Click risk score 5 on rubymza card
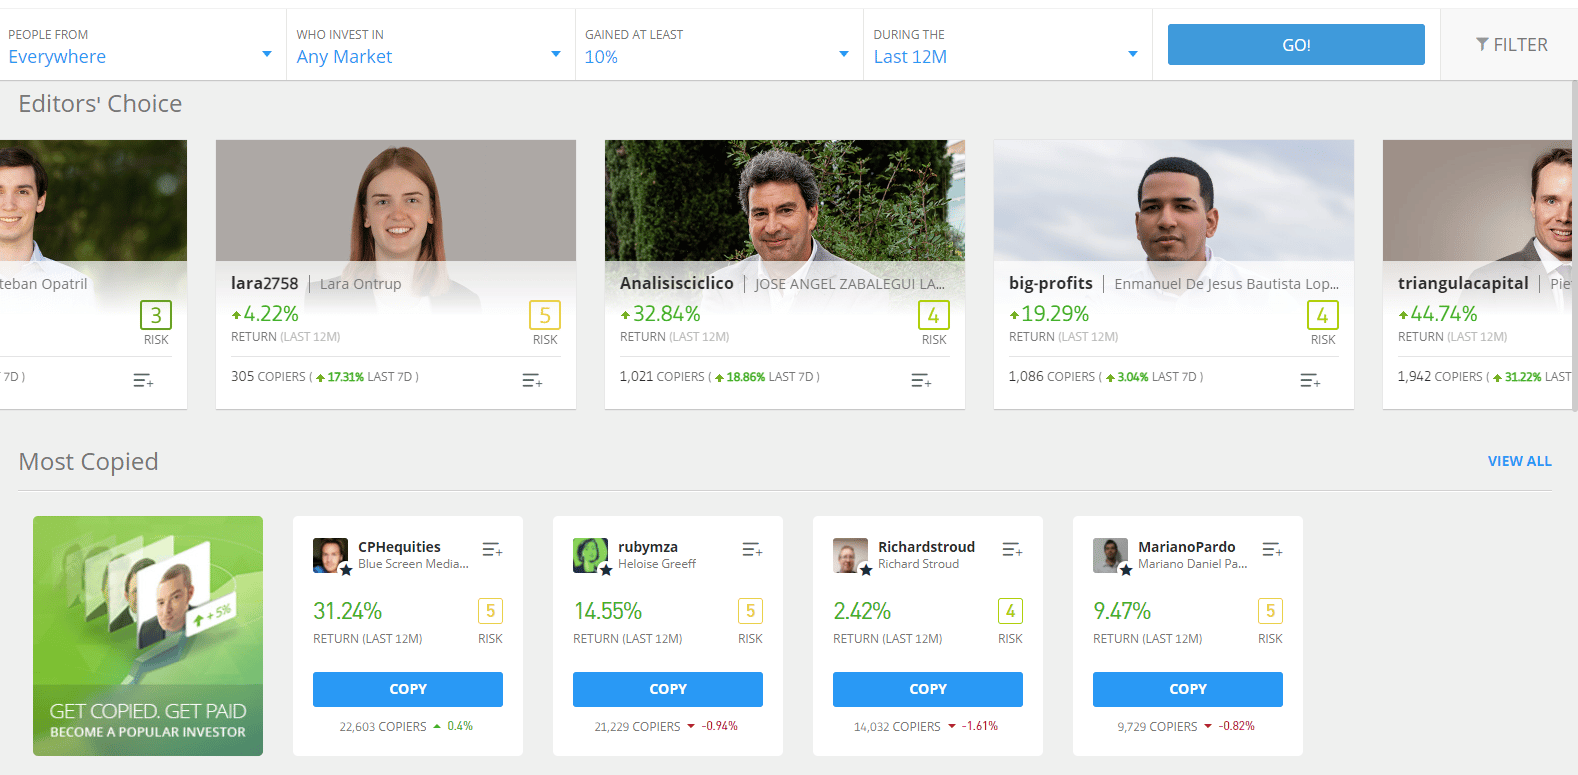This screenshot has height=775, width=1578. pos(750,611)
